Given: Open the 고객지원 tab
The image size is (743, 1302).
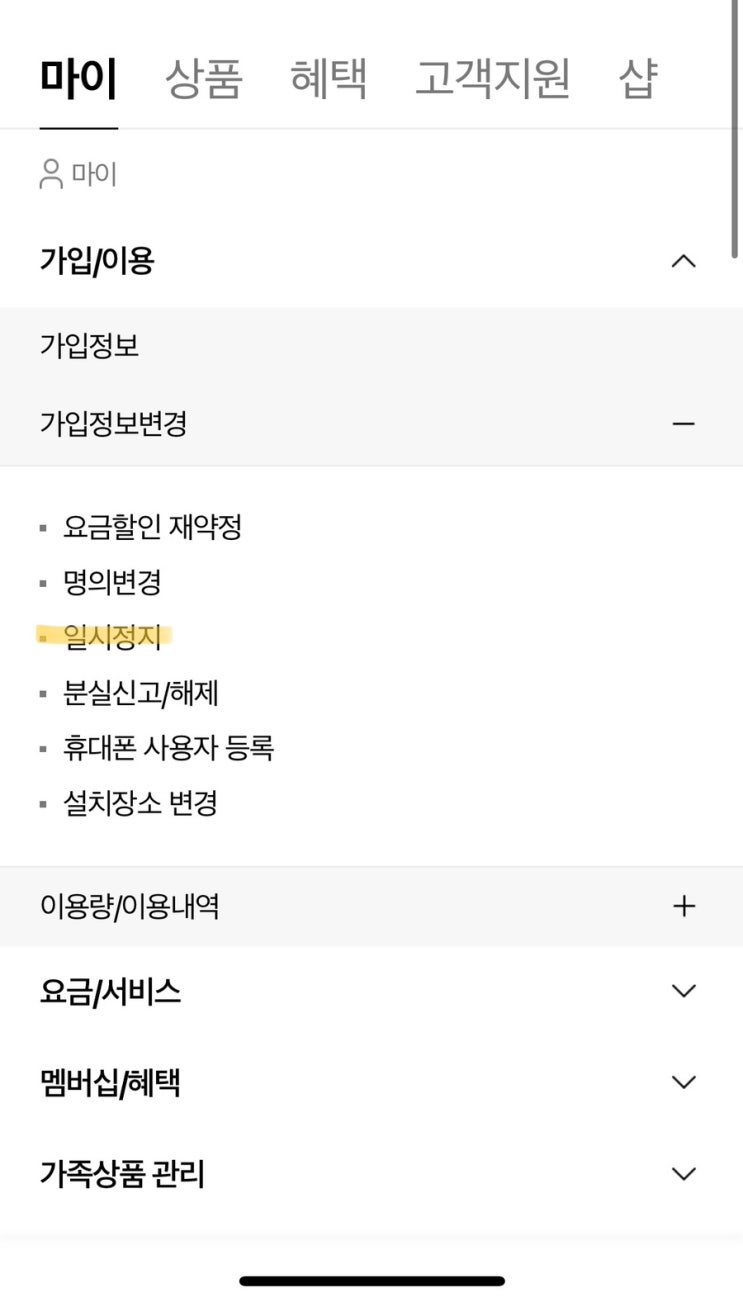Looking at the screenshot, I should click(492, 78).
